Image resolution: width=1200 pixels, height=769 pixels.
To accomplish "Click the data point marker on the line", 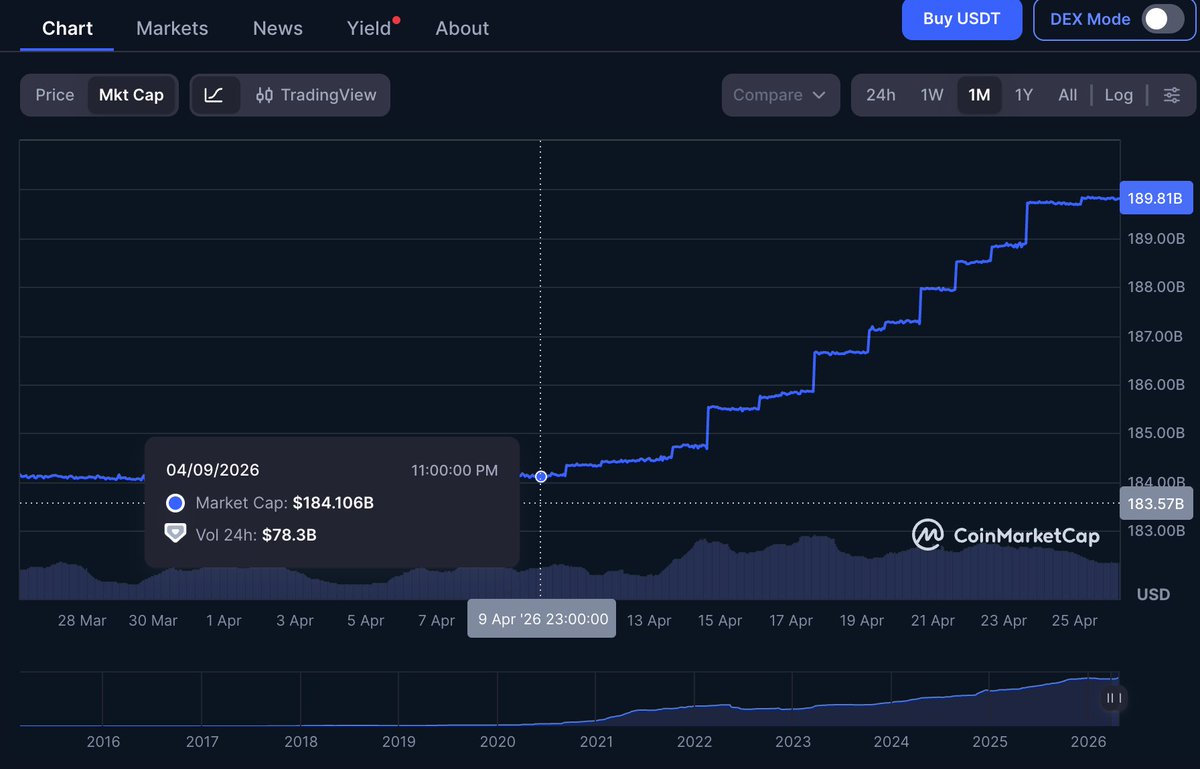I will 541,477.
